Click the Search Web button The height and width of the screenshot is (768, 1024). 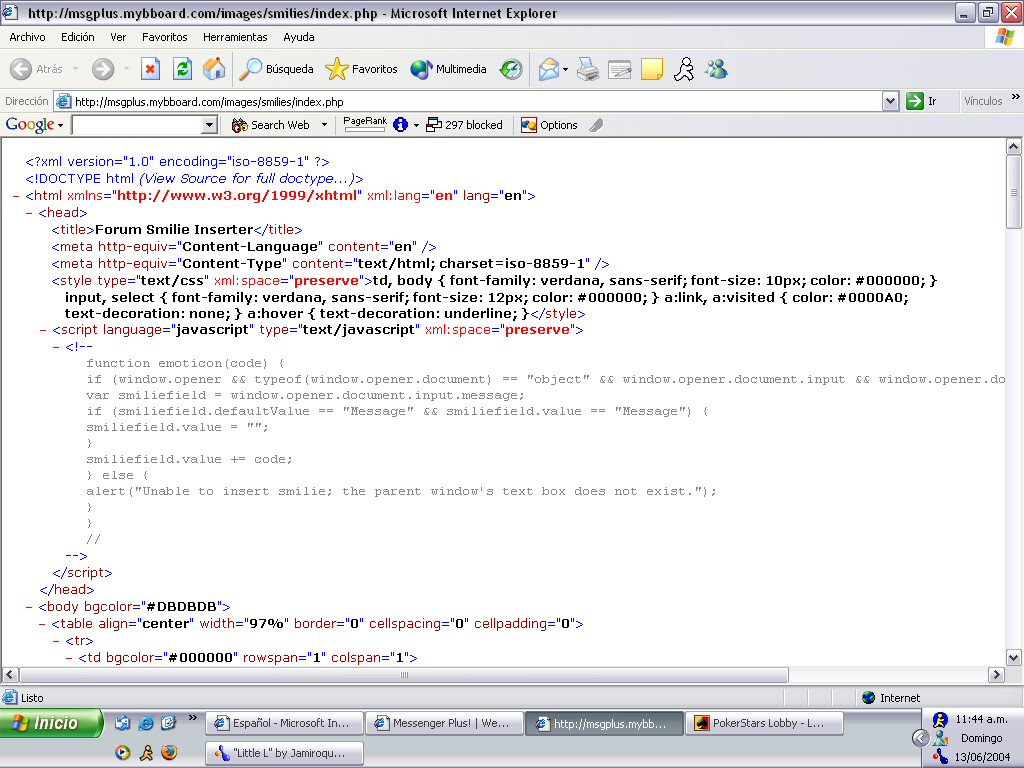point(271,125)
